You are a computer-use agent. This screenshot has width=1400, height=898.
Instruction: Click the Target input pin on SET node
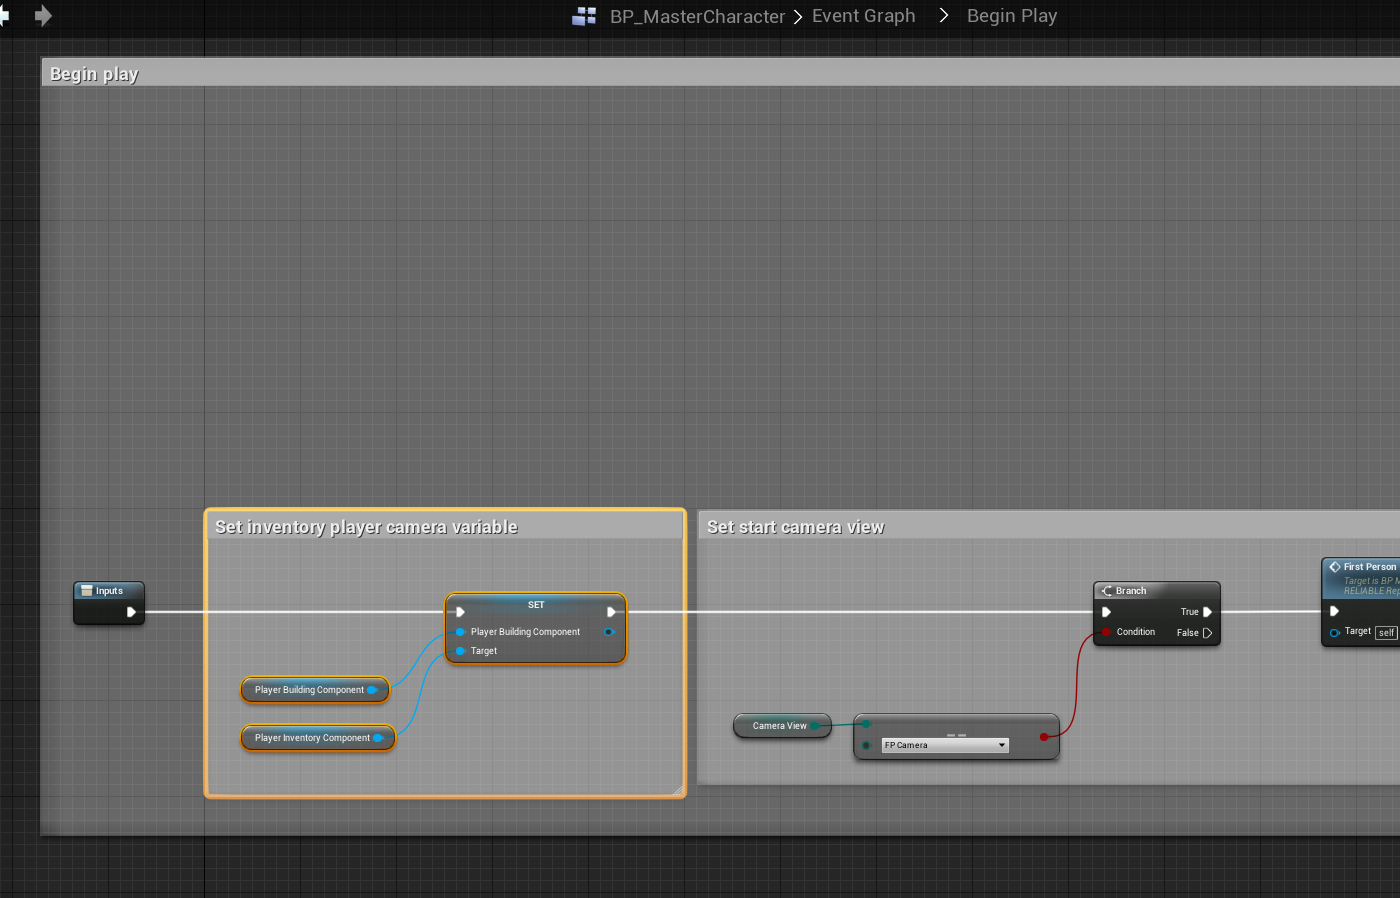(460, 651)
